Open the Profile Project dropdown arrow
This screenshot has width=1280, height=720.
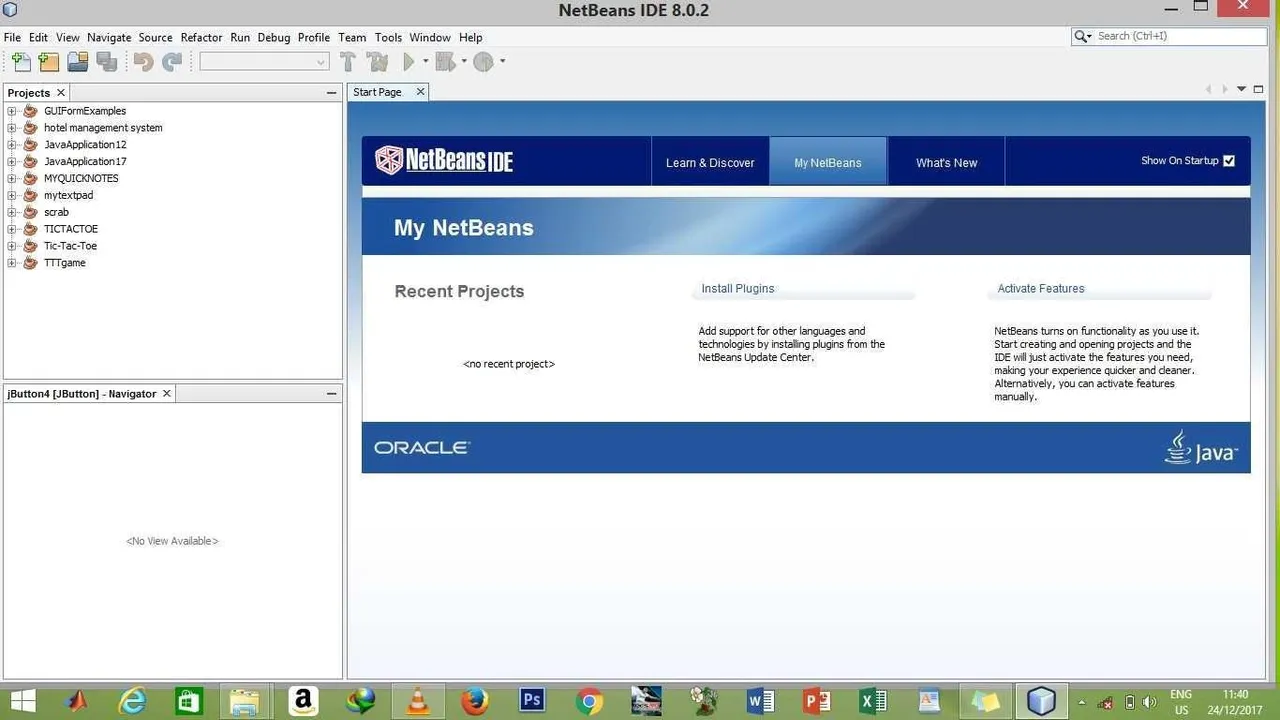(502, 62)
